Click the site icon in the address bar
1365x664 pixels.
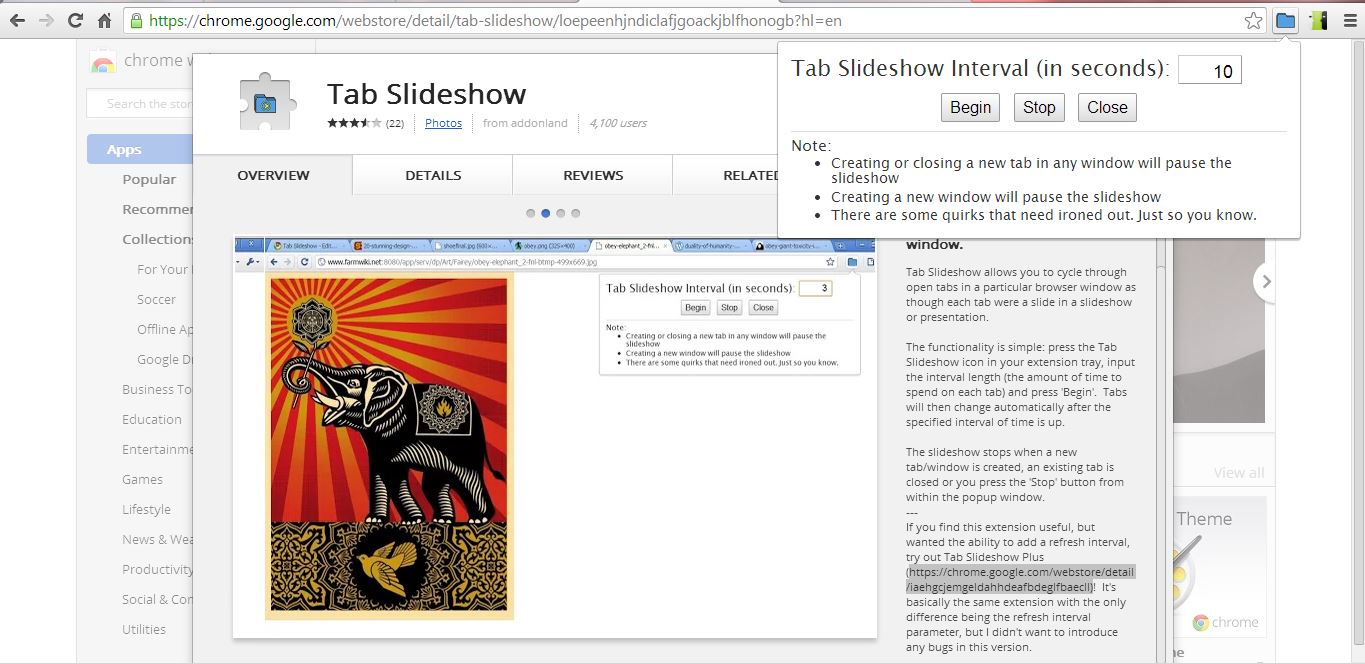136,19
